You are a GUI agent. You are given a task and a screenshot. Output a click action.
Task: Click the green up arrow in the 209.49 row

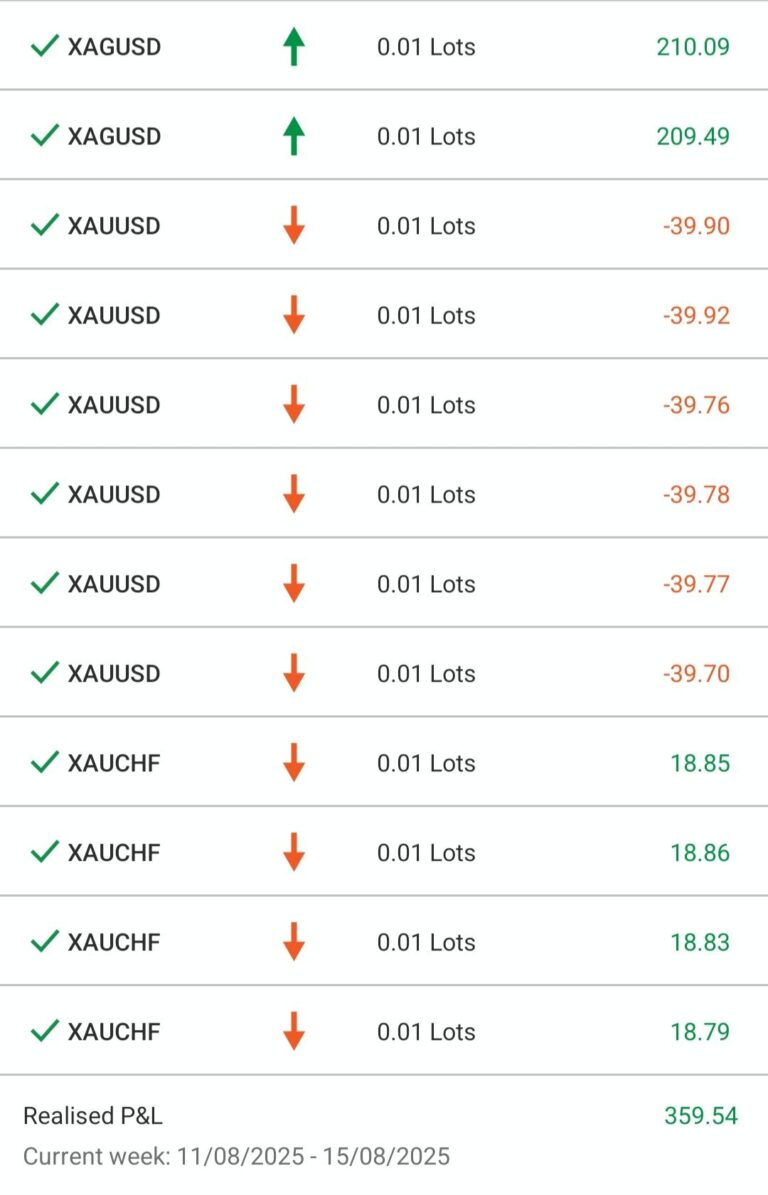click(293, 136)
